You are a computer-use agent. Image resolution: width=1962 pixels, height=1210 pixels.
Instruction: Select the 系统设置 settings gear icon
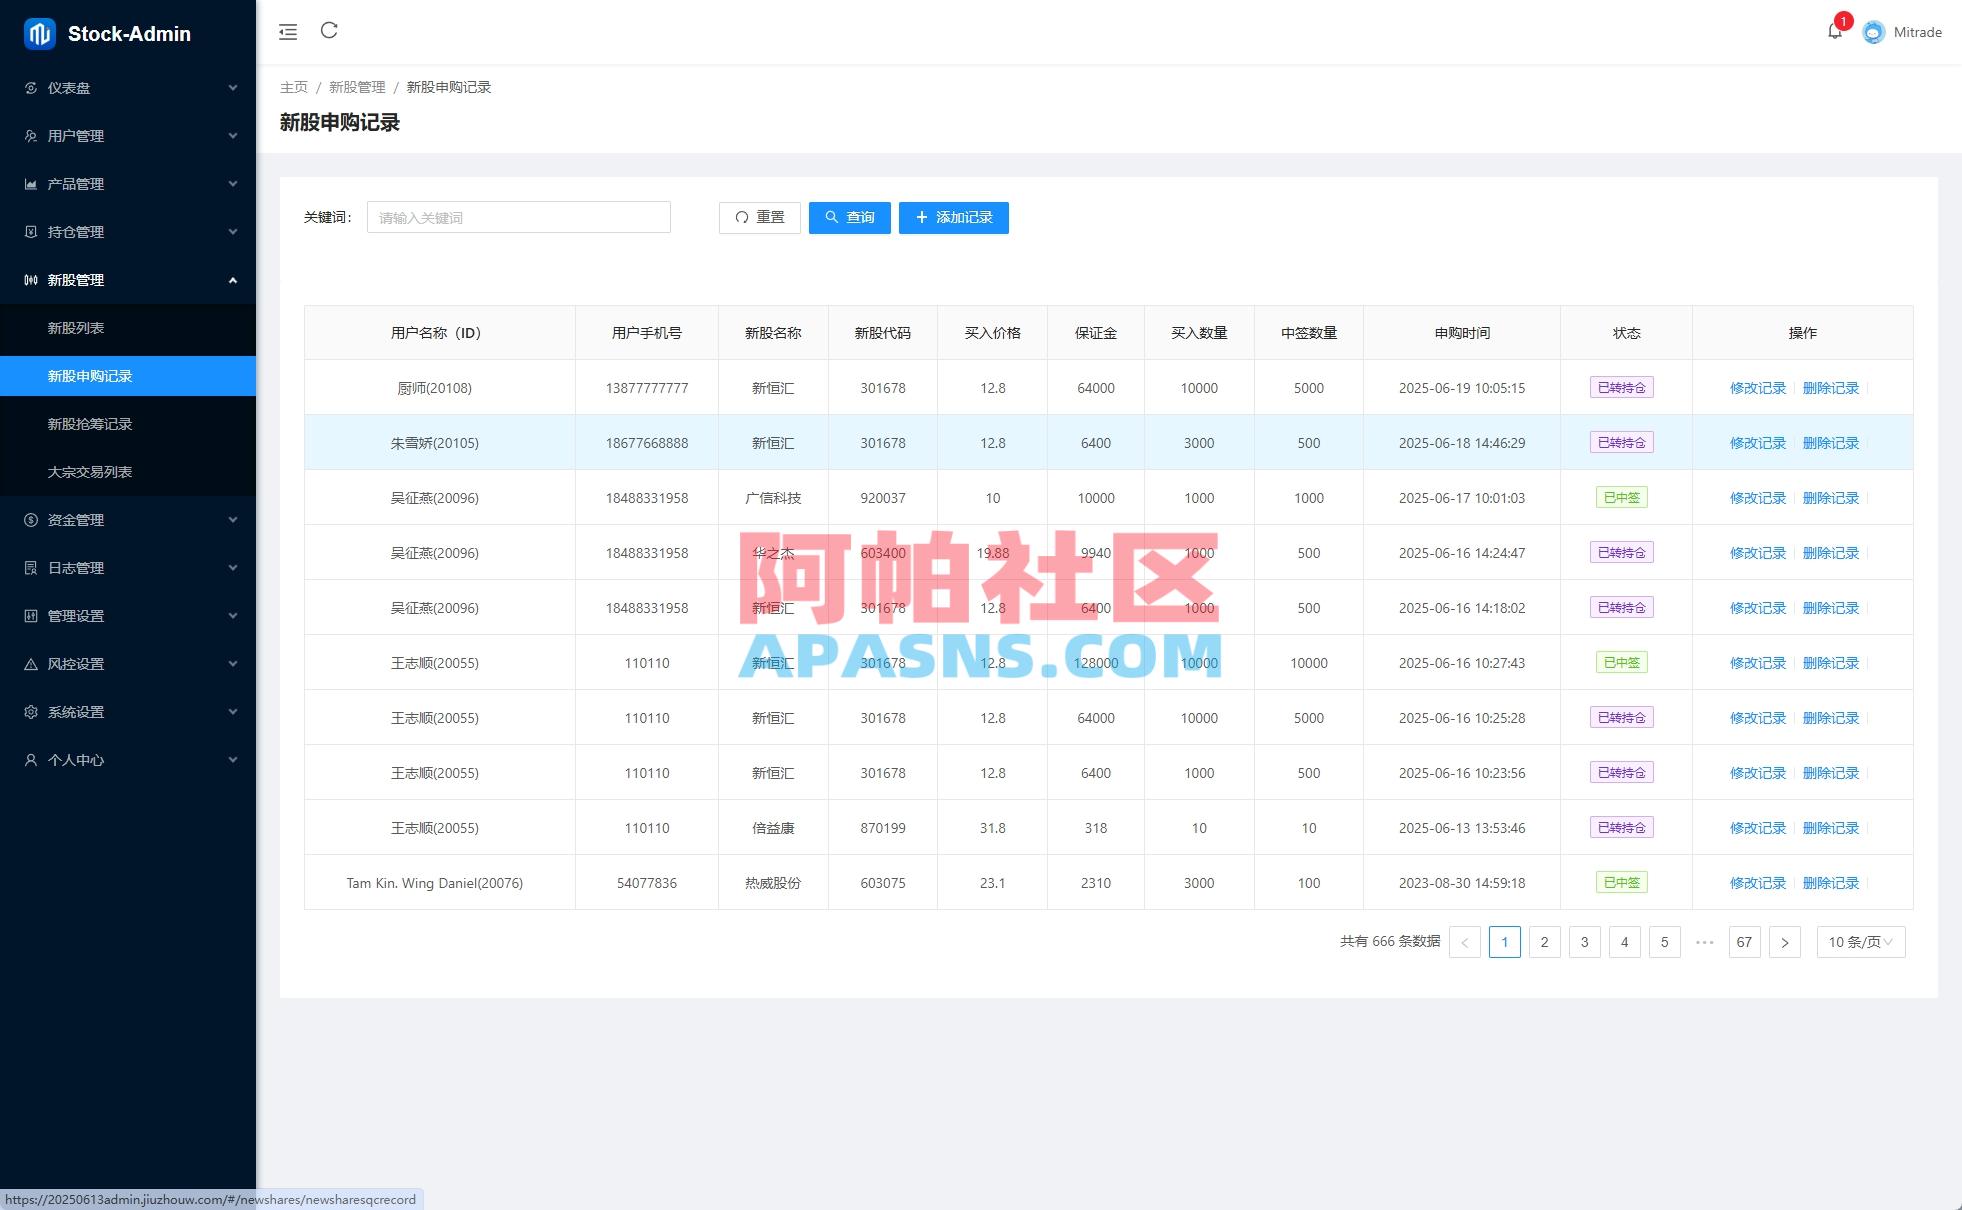point(30,711)
